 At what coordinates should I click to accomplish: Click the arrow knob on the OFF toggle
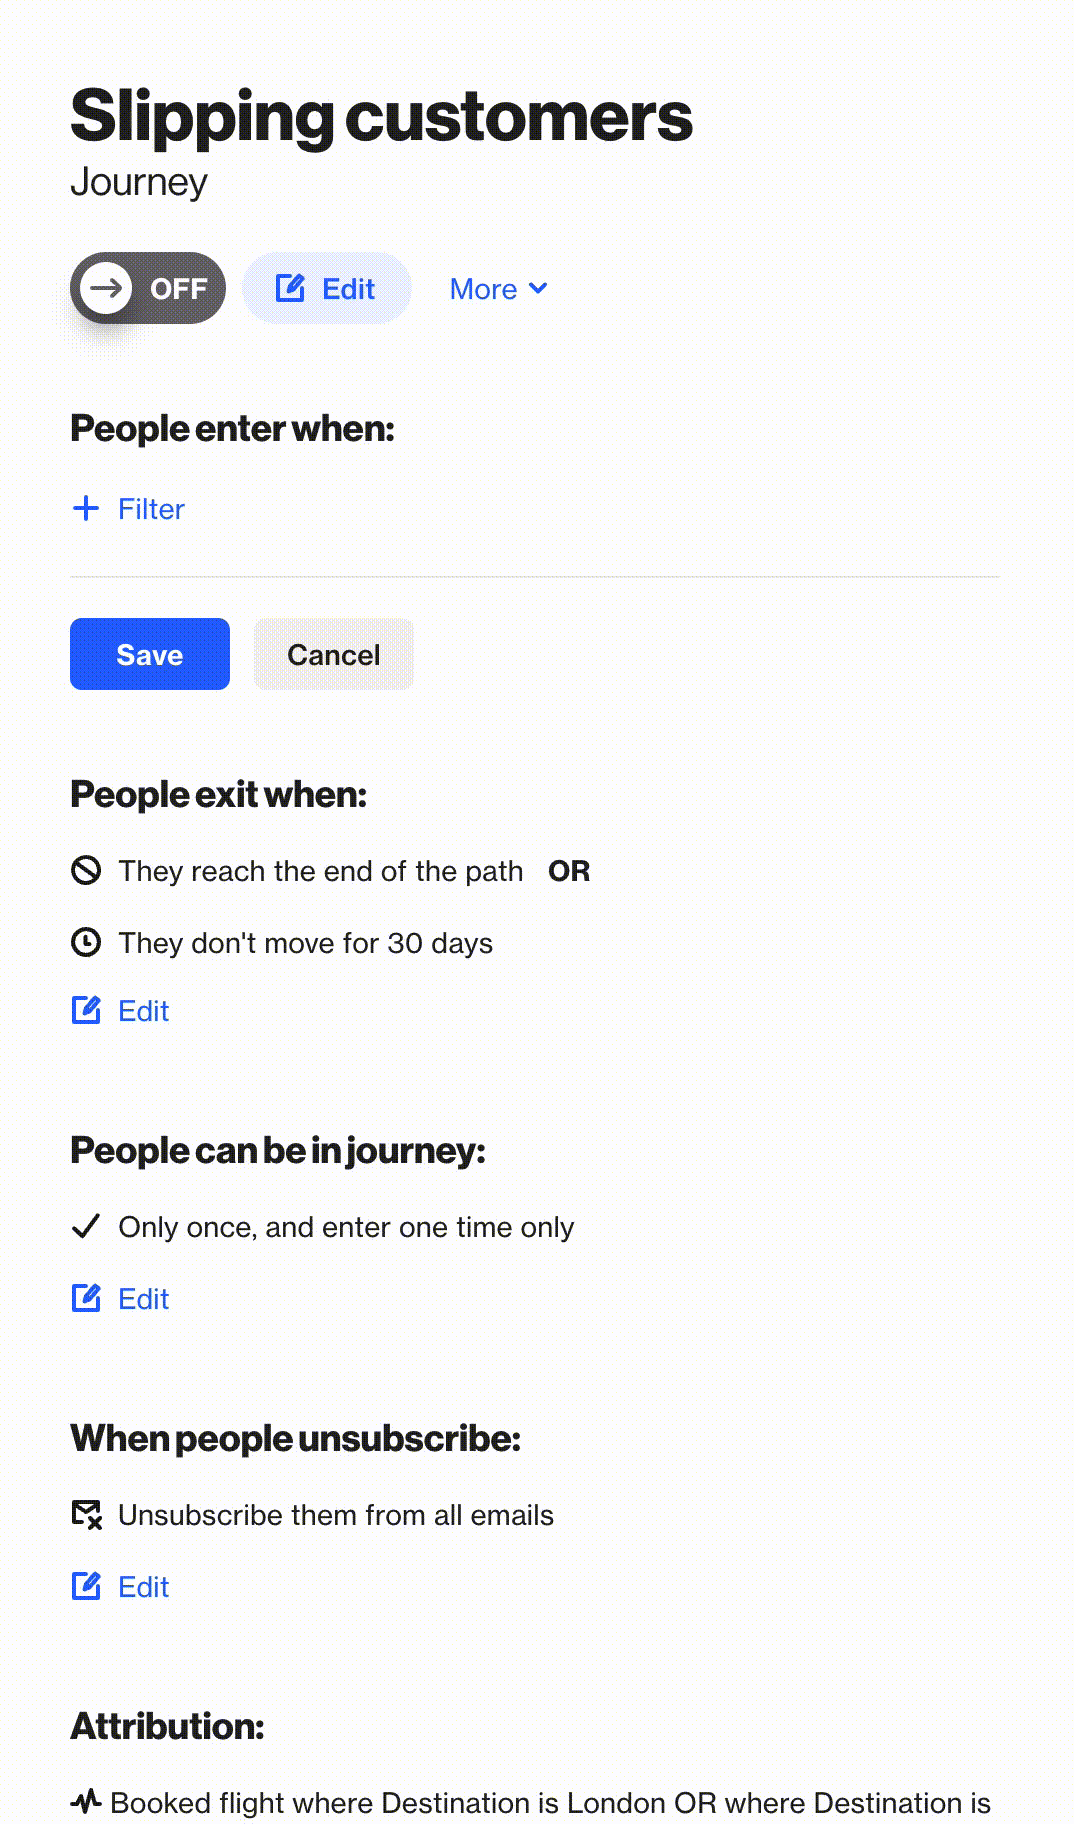coord(106,288)
